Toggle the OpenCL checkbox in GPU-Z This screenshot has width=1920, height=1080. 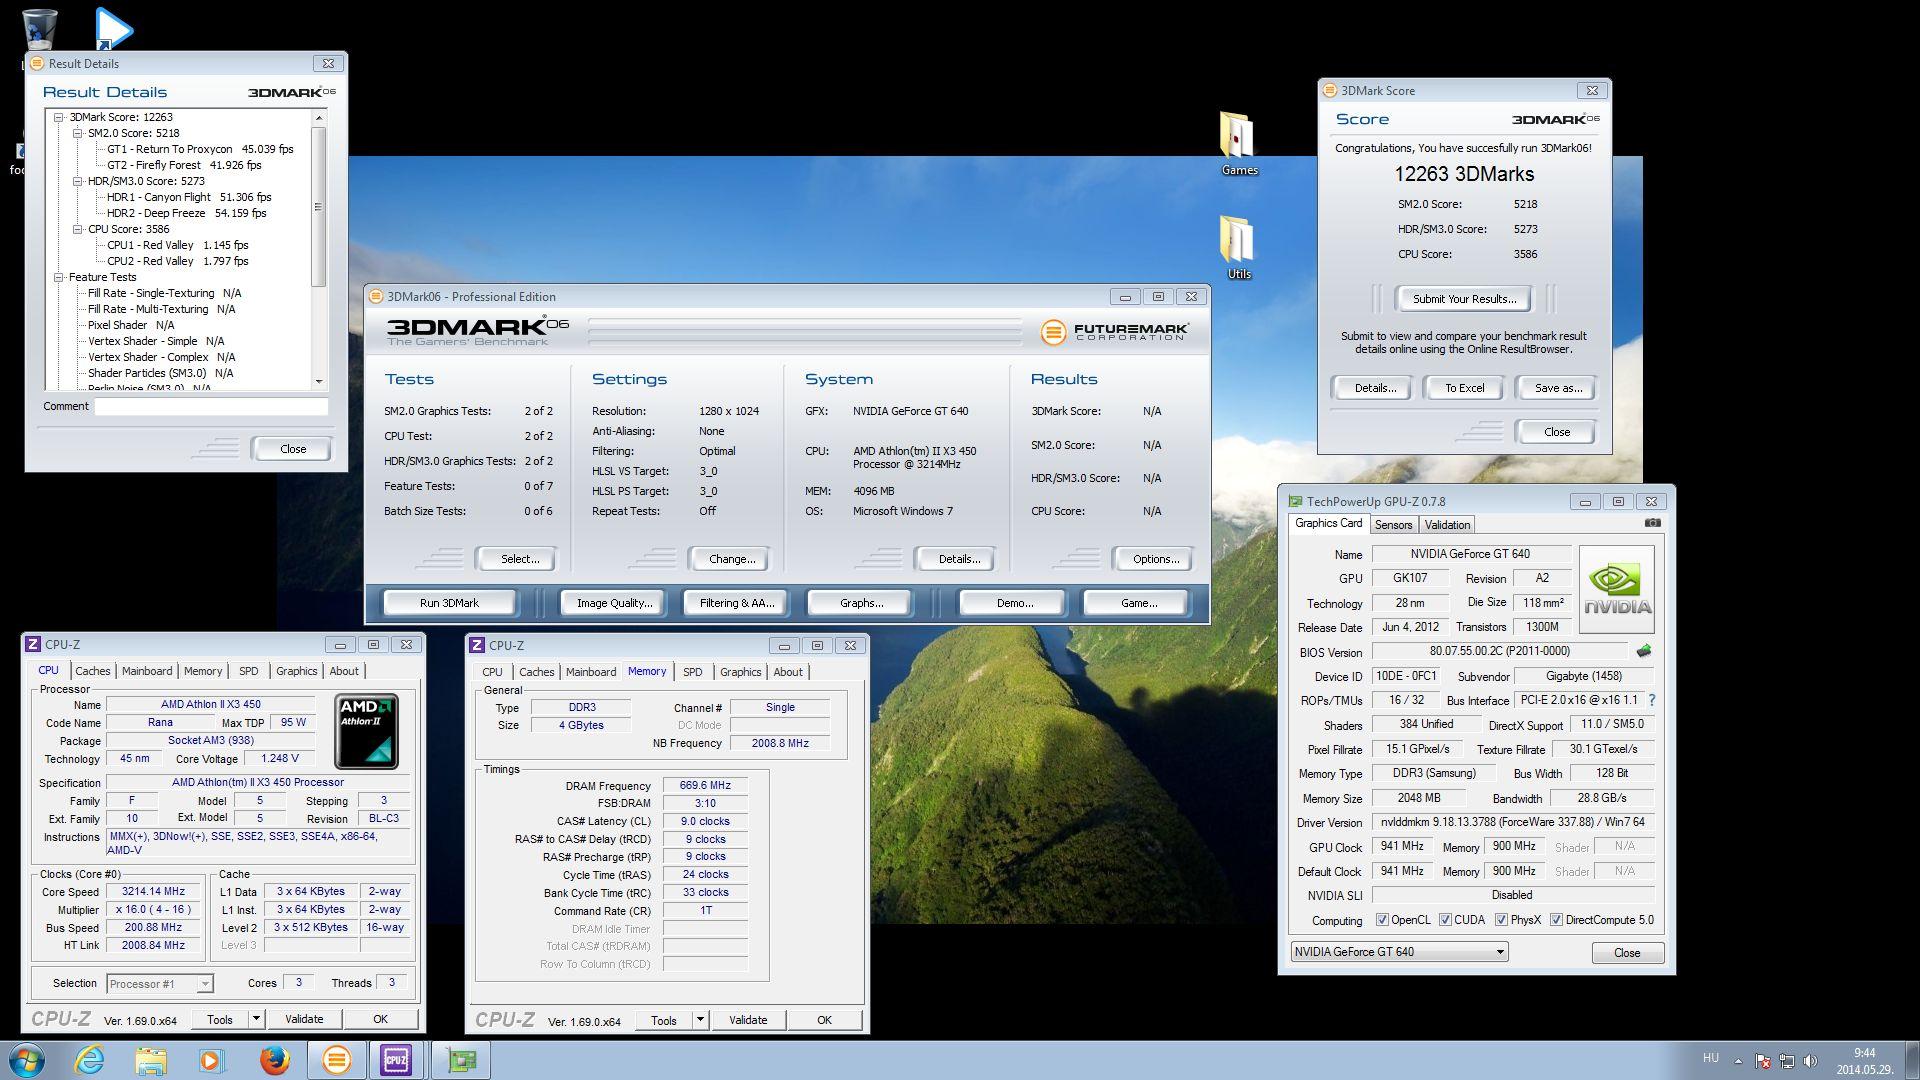point(1382,920)
